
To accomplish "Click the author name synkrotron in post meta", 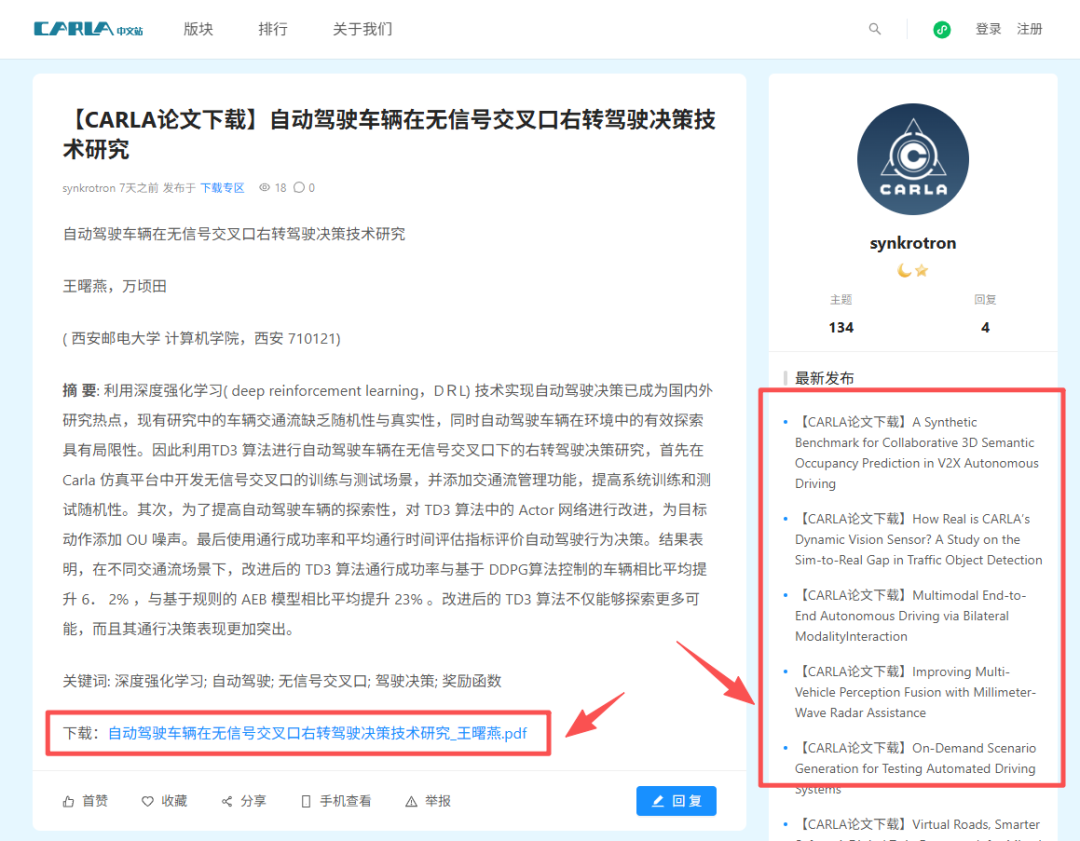I will [89, 188].
